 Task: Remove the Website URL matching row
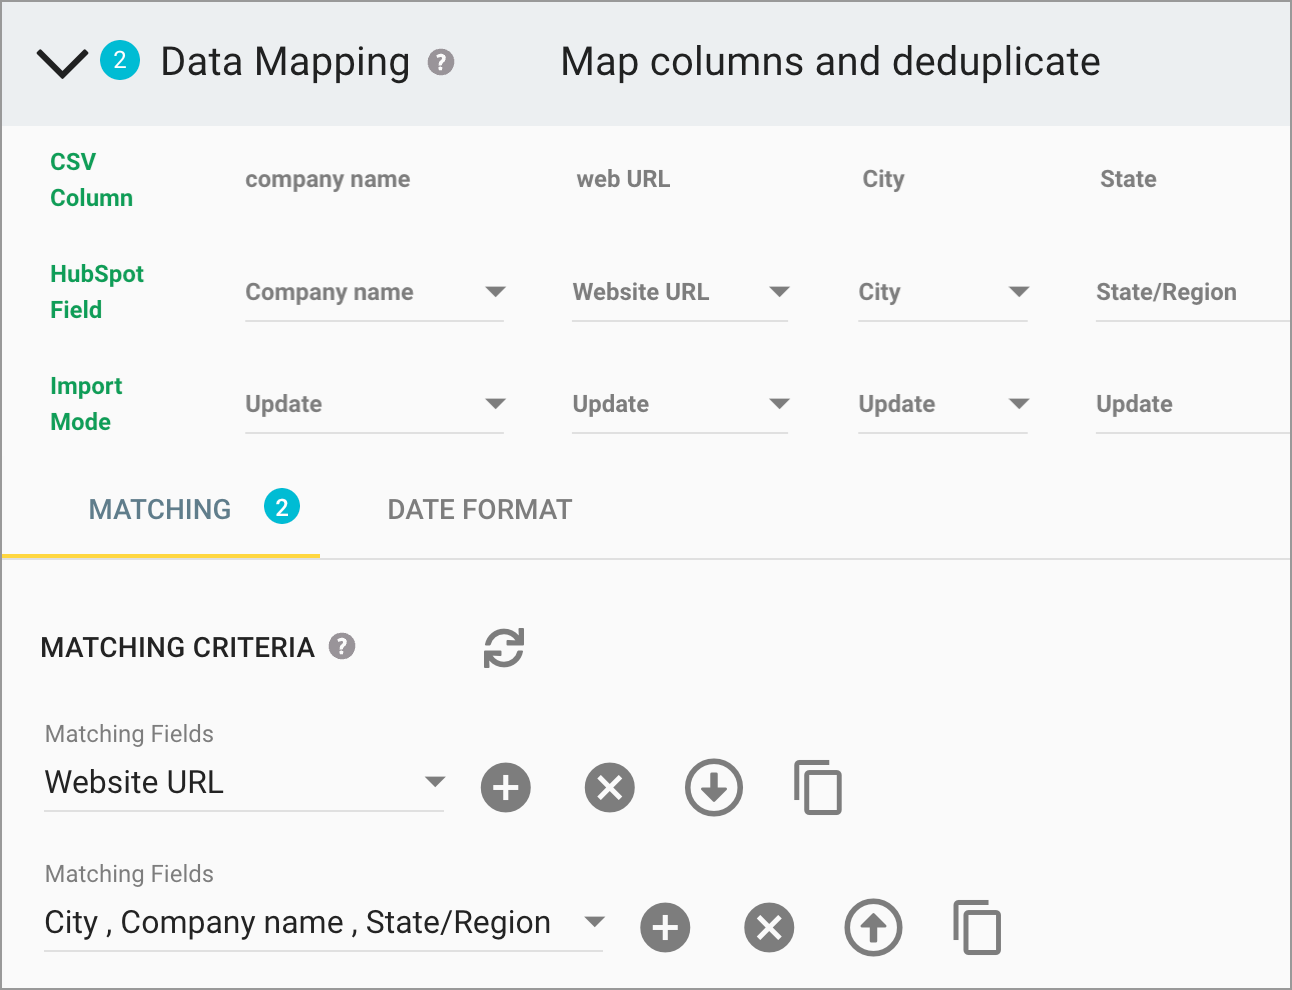point(610,788)
